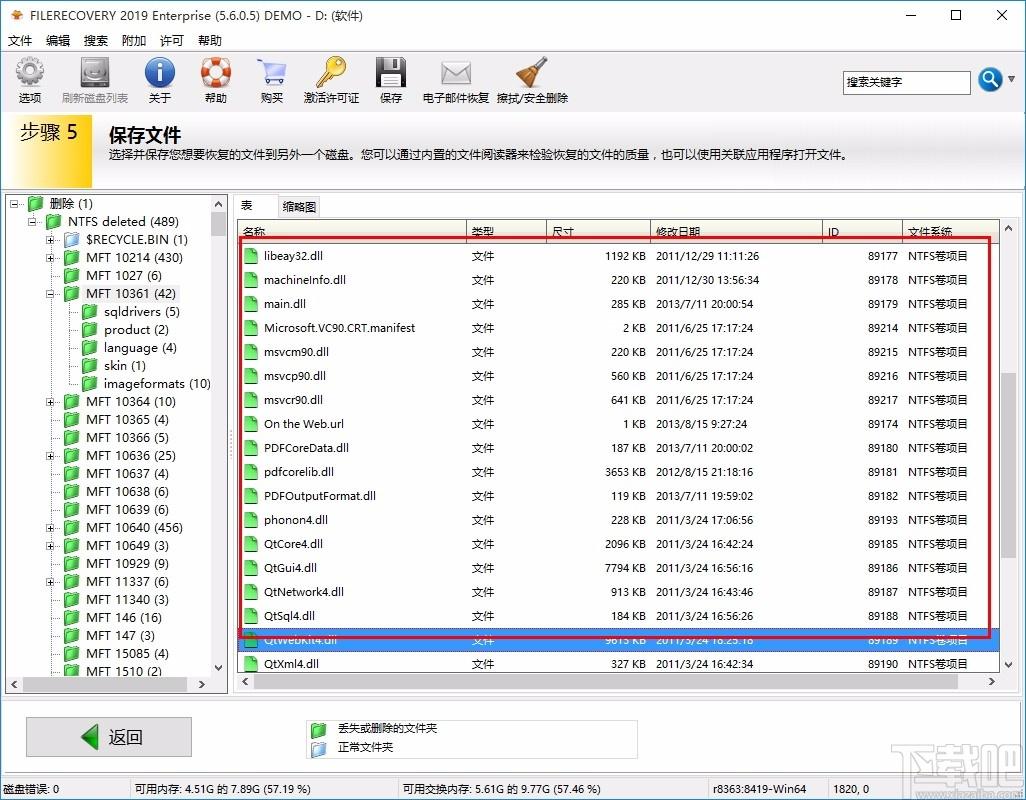1026x800 pixels.
Task: Click the About info icon
Action: (160, 80)
